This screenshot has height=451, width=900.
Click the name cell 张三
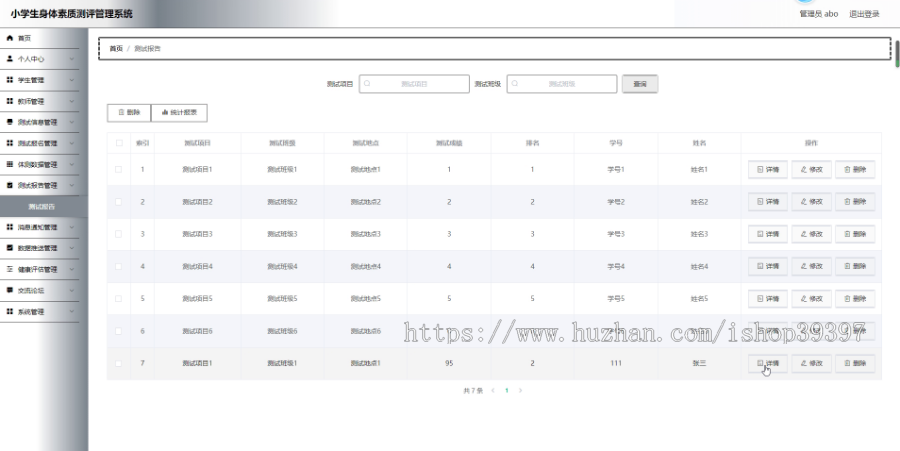(x=699, y=363)
